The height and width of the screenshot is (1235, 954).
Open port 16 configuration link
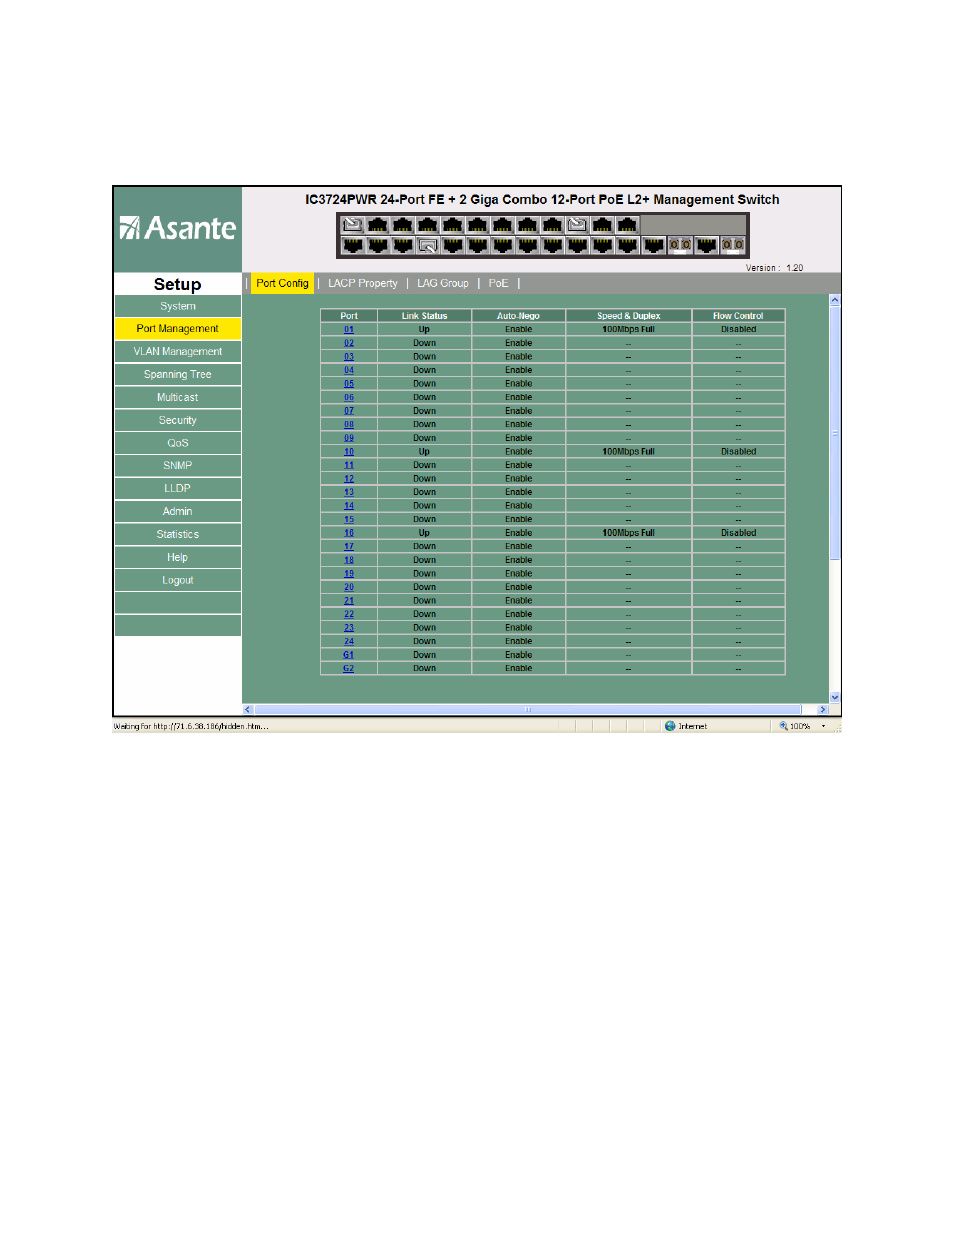(349, 533)
